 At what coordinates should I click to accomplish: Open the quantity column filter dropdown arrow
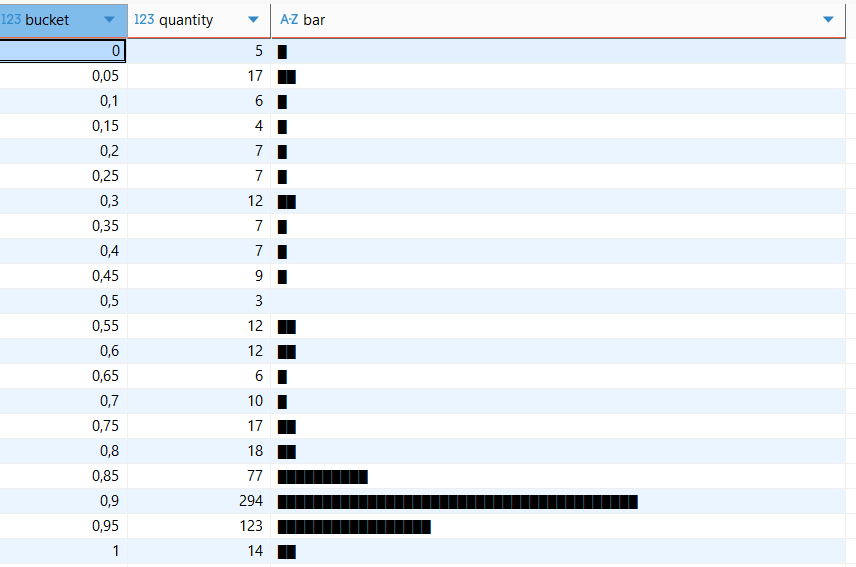[x=253, y=20]
